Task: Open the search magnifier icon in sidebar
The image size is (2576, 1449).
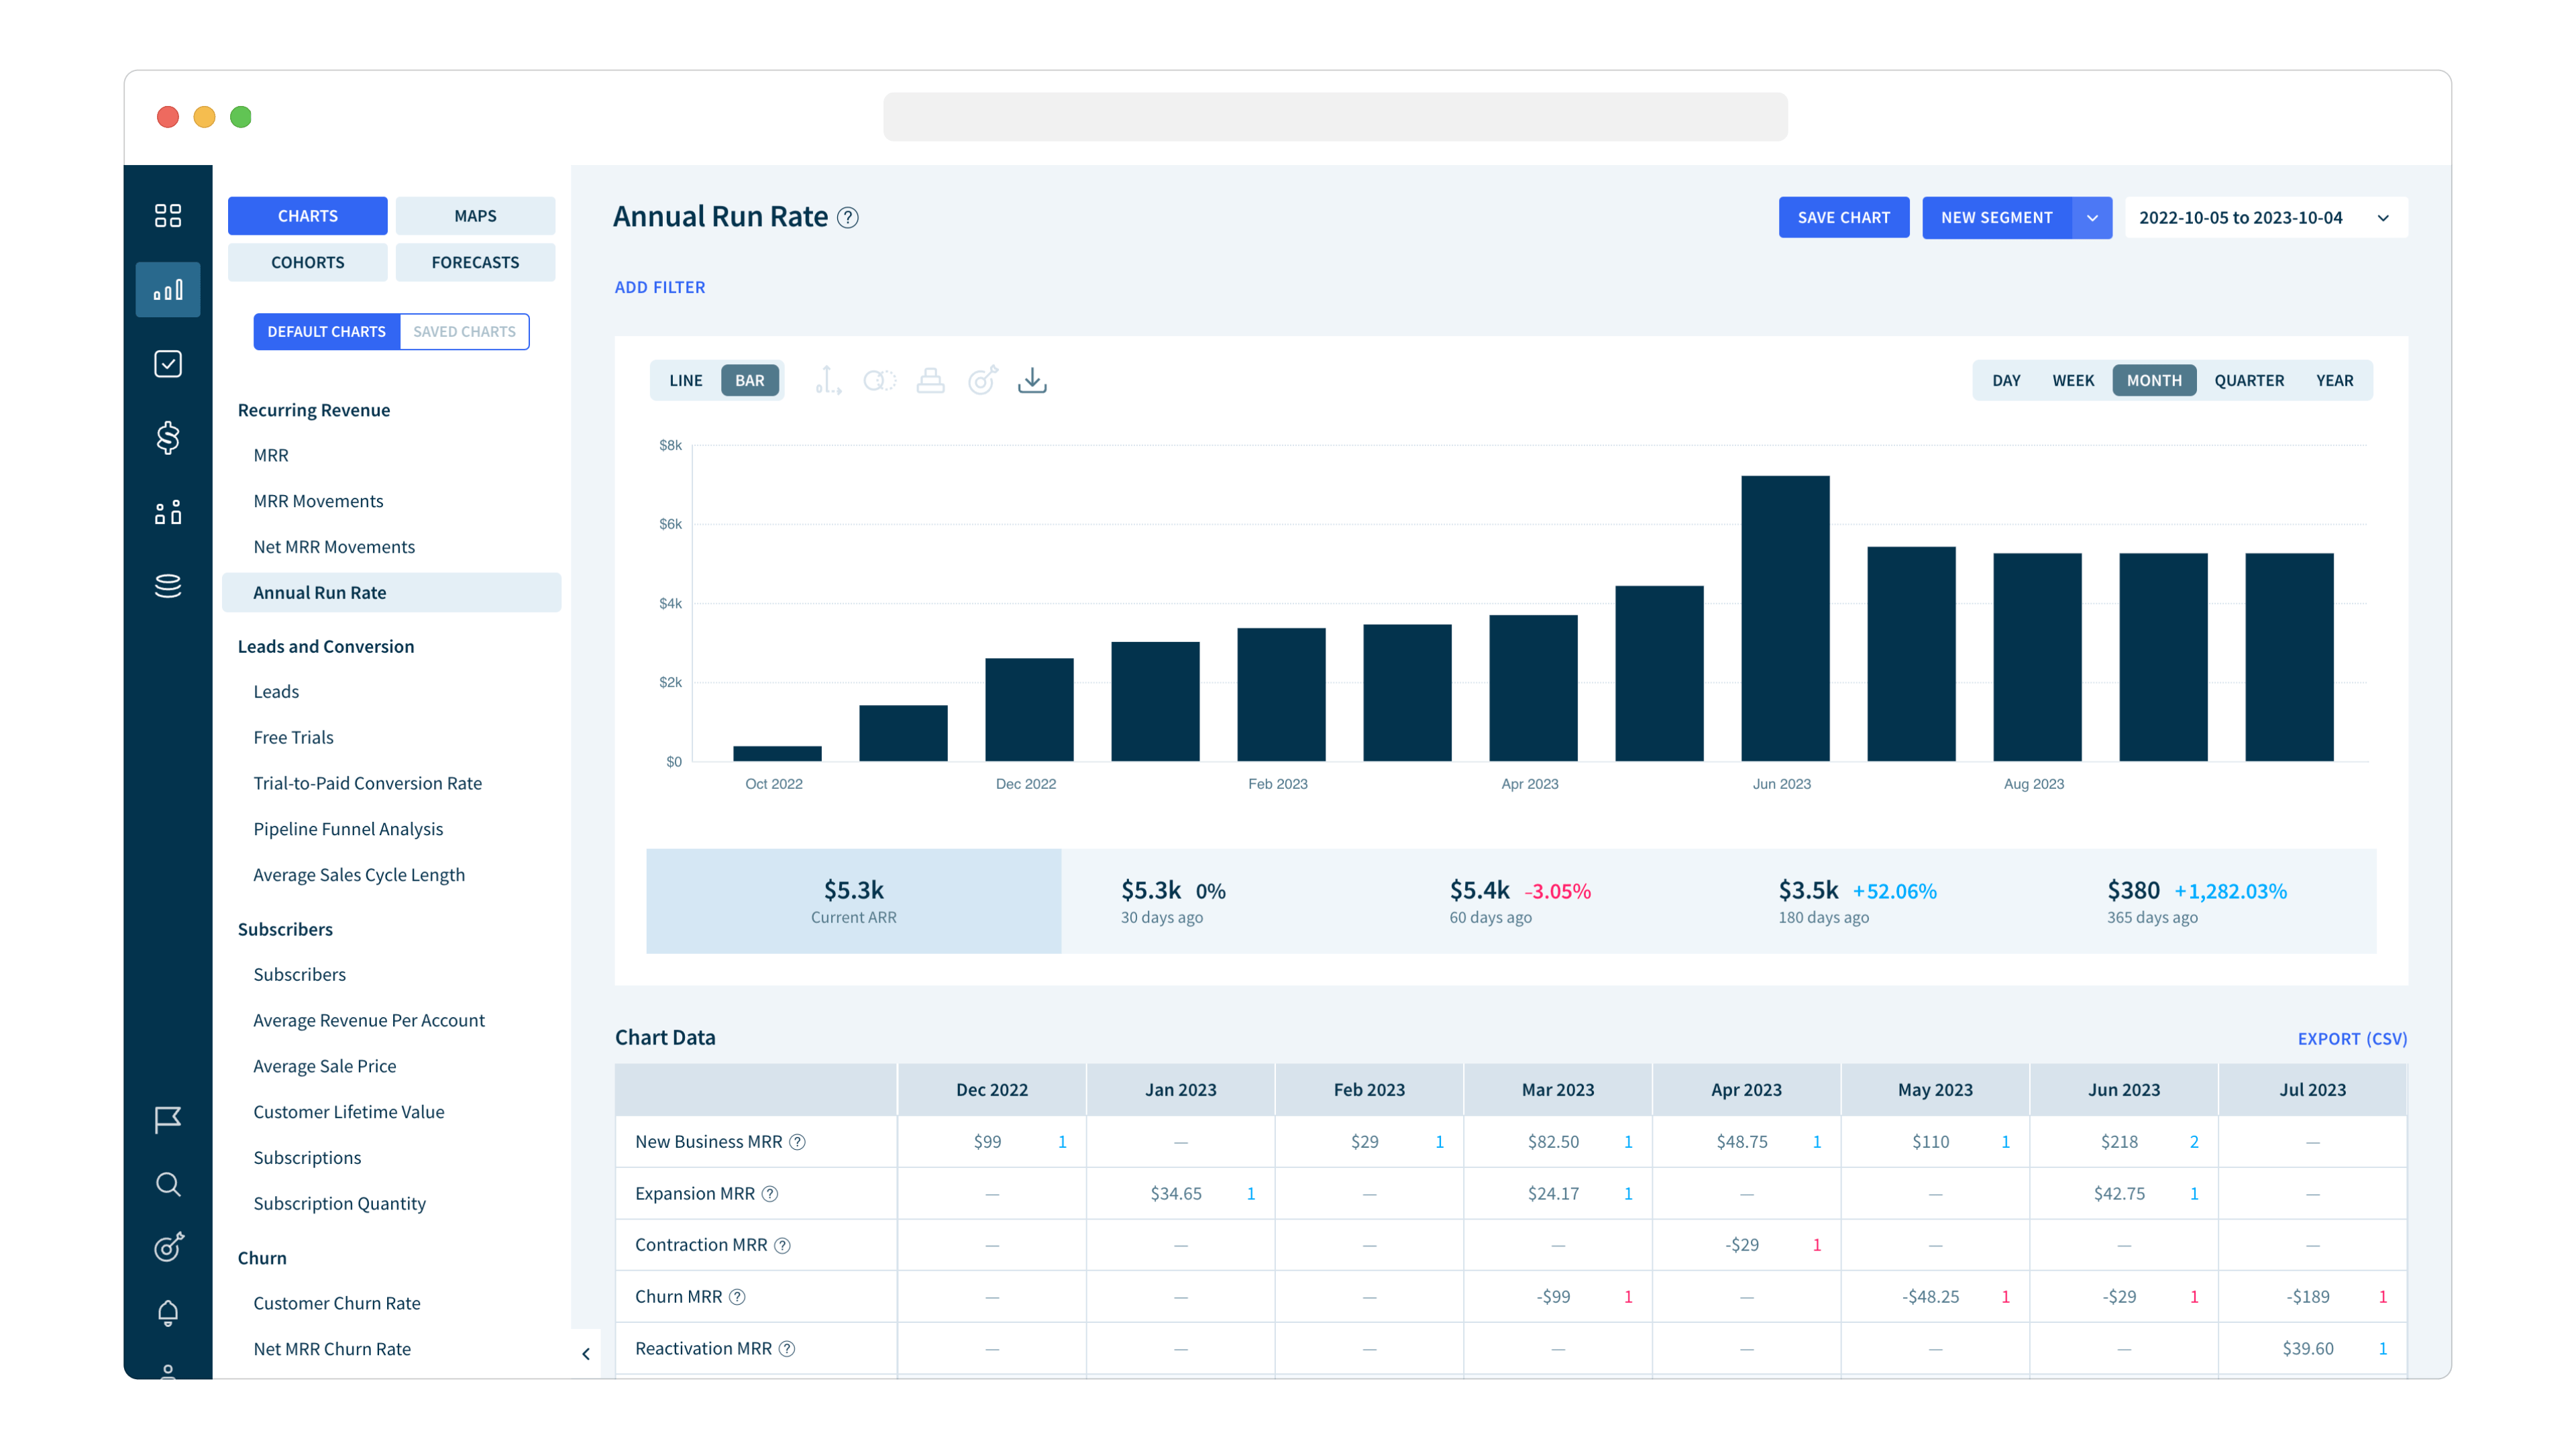Action: [x=168, y=1185]
